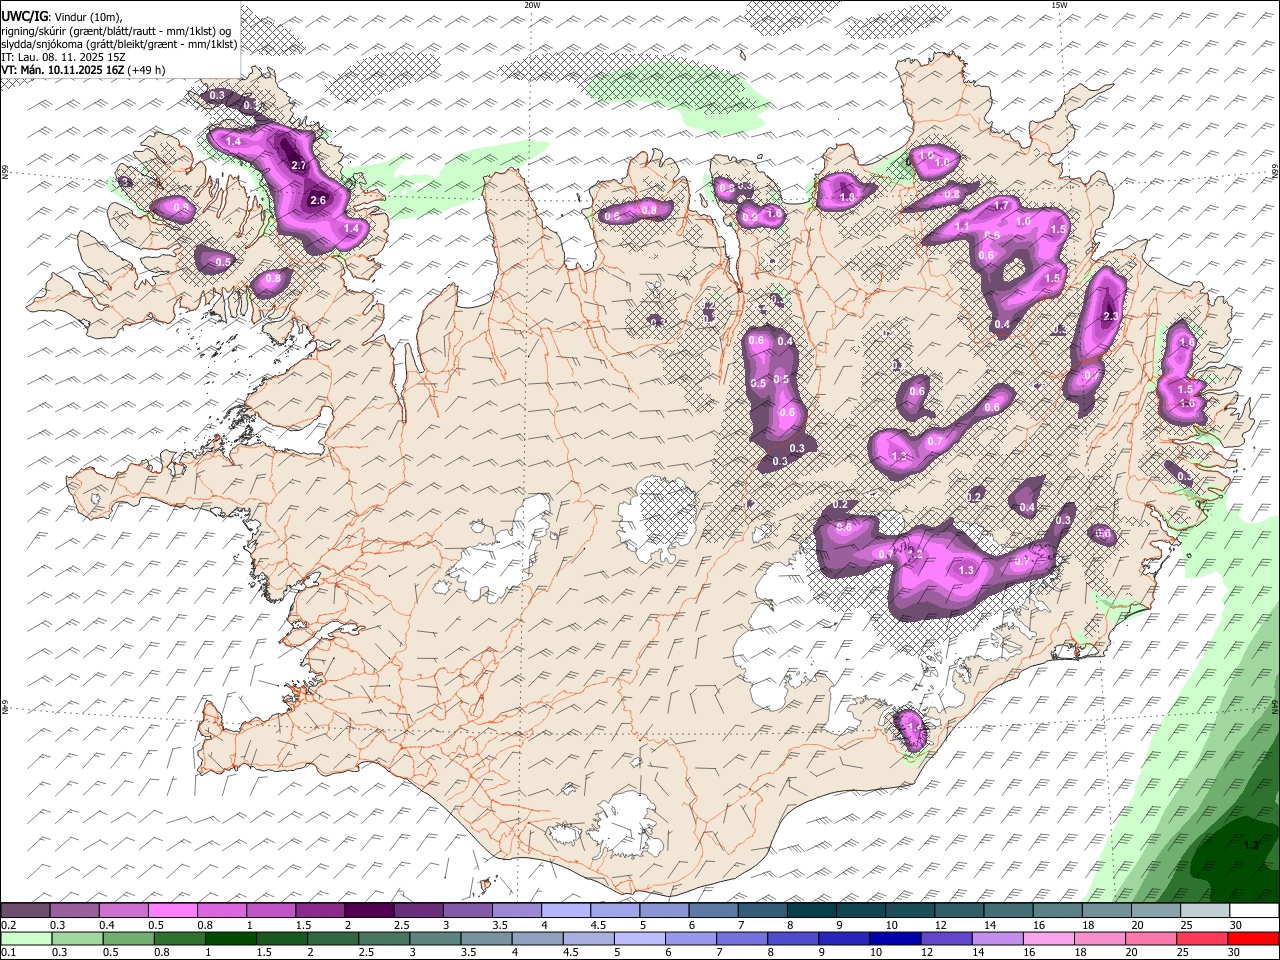Click the '20W' longitude label
Image resolution: width=1280 pixels, height=960 pixels.
(x=532, y=5)
